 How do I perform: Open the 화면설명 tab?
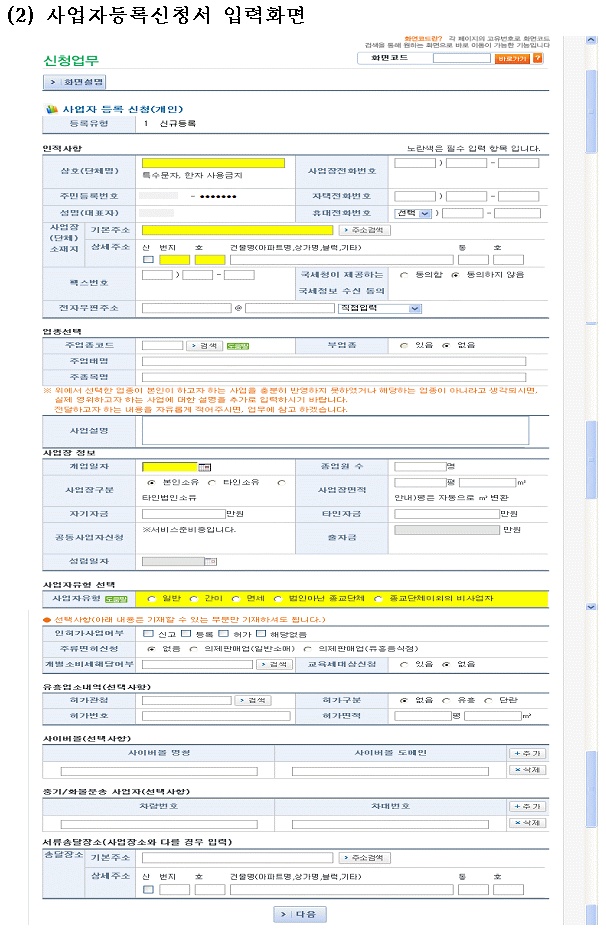point(74,82)
